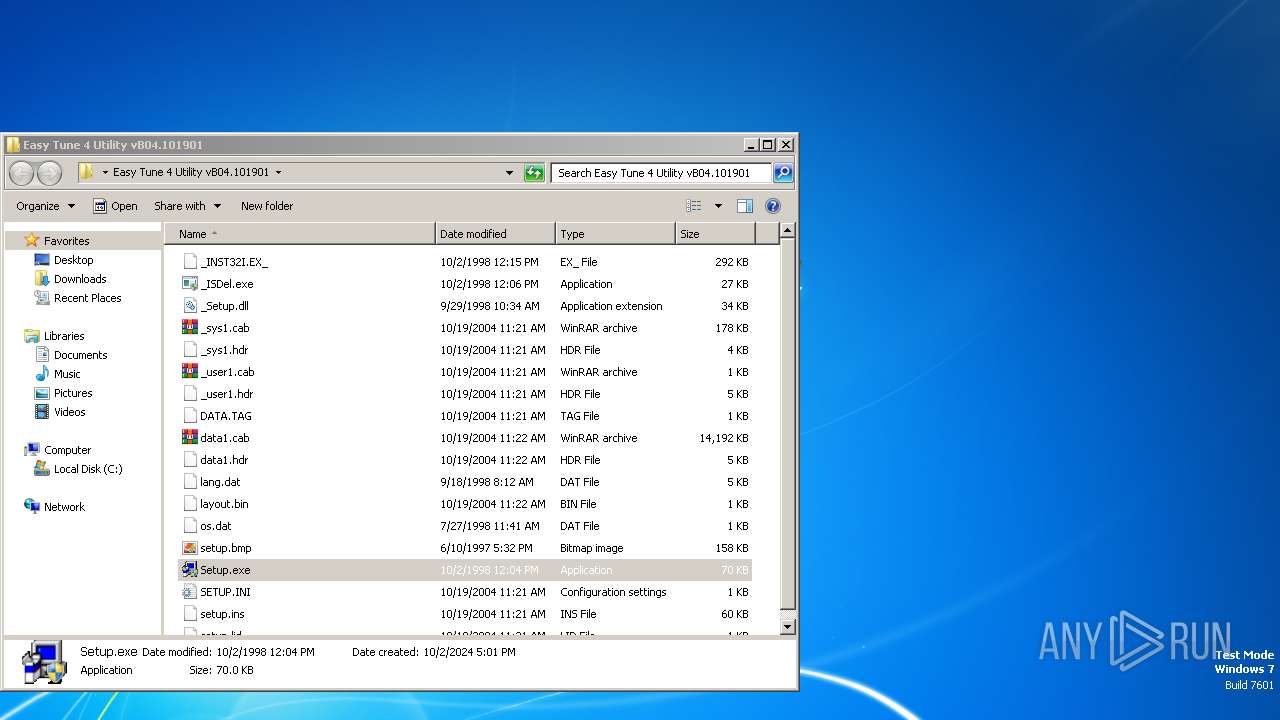Go forward with the Forward arrow button
Viewport: 1280px width, 720px height.
(x=49, y=173)
